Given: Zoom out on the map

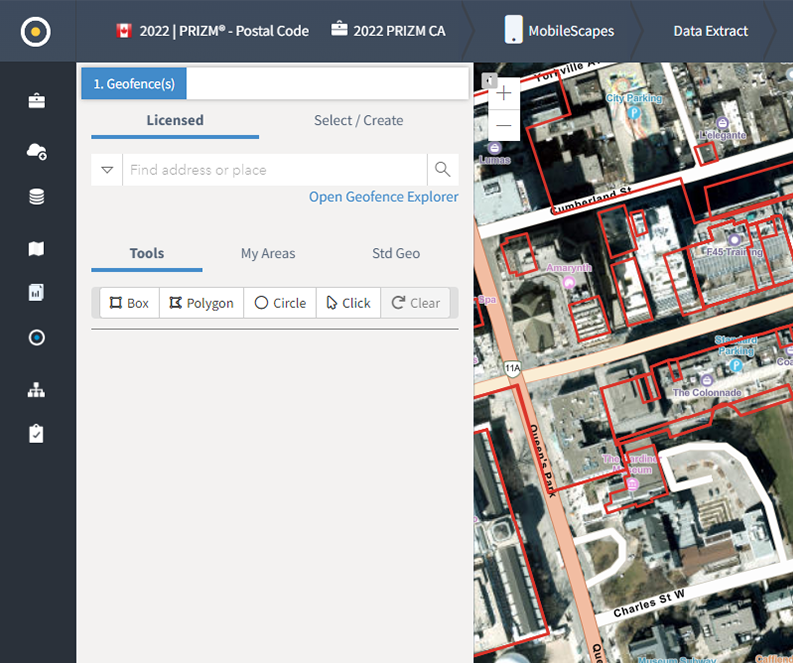Looking at the screenshot, I should coord(504,126).
